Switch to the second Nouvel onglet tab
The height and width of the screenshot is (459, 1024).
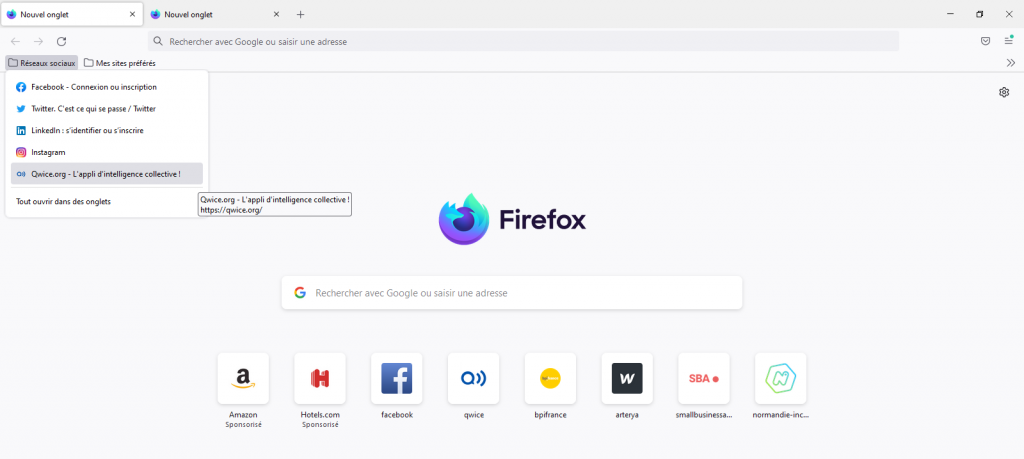click(210, 15)
